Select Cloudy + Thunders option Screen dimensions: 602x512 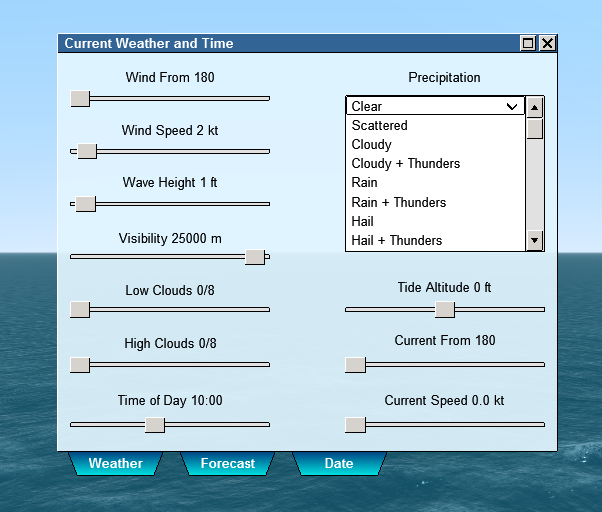[x=435, y=164]
